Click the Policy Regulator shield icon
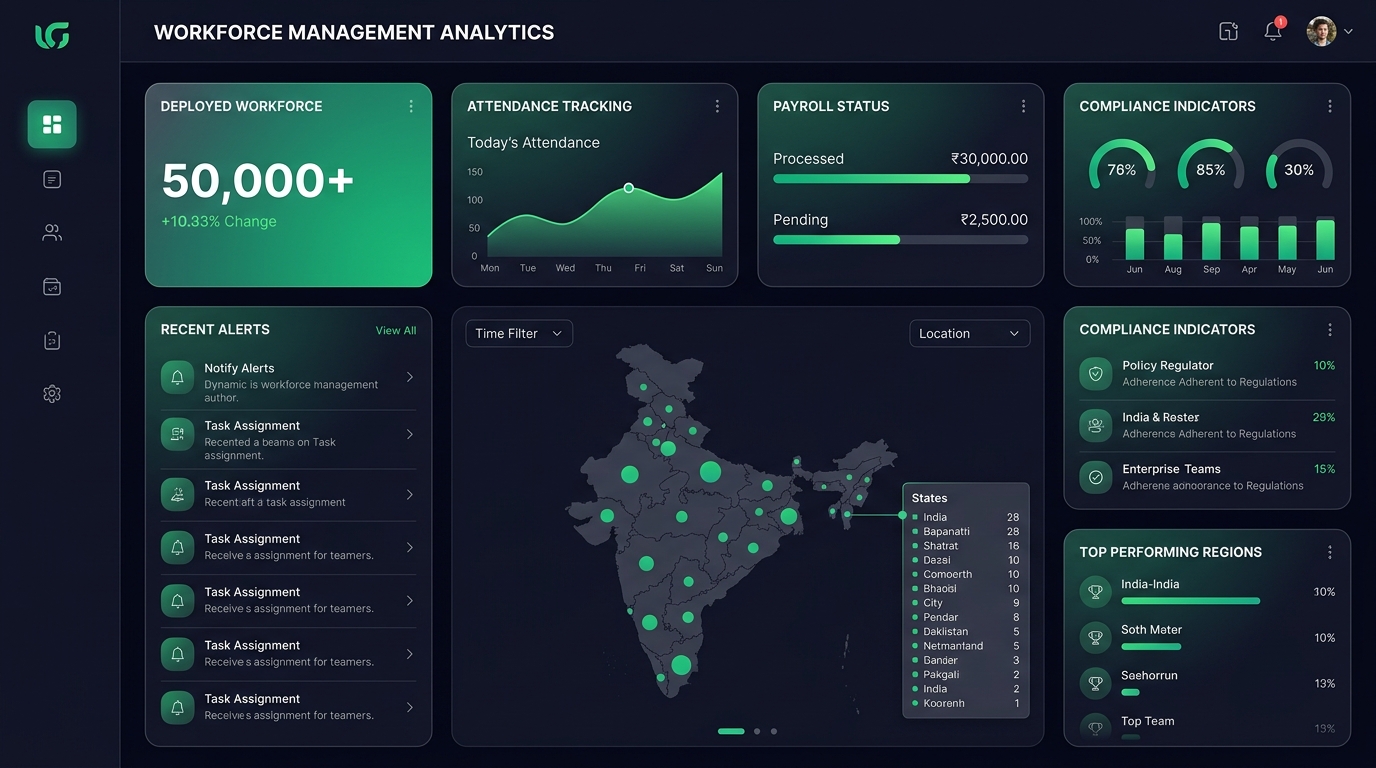Viewport: 1376px width, 768px height. coord(1096,374)
